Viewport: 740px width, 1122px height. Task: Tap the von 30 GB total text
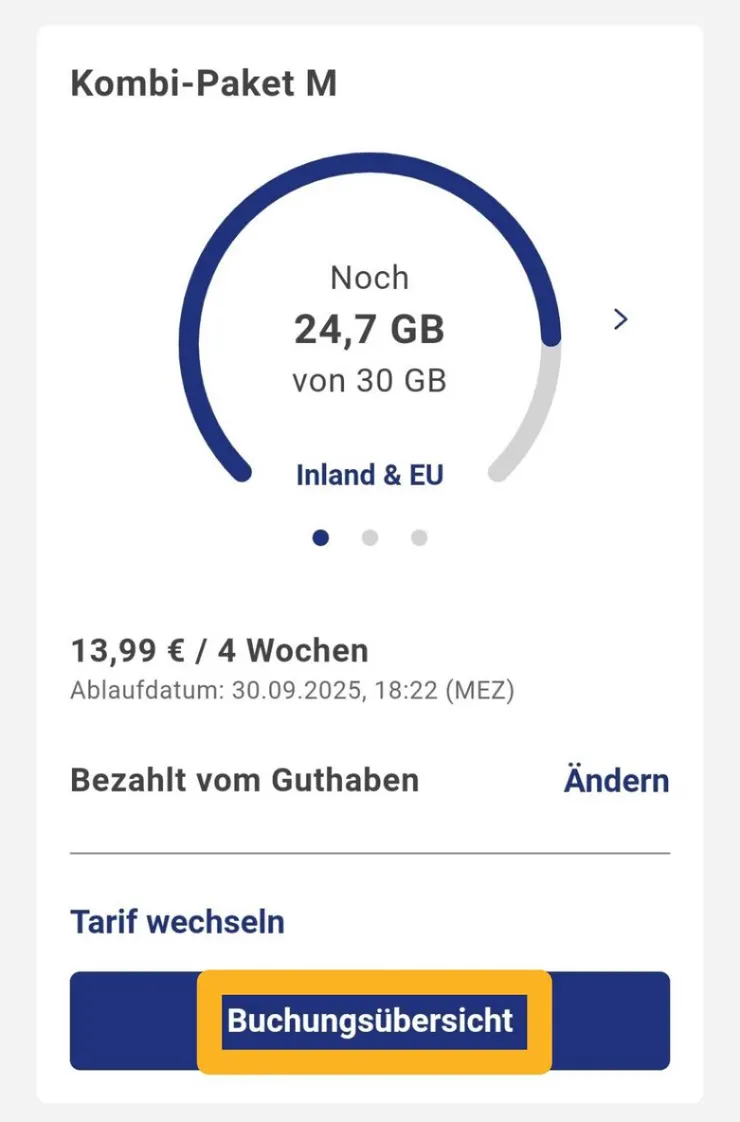tap(369, 381)
